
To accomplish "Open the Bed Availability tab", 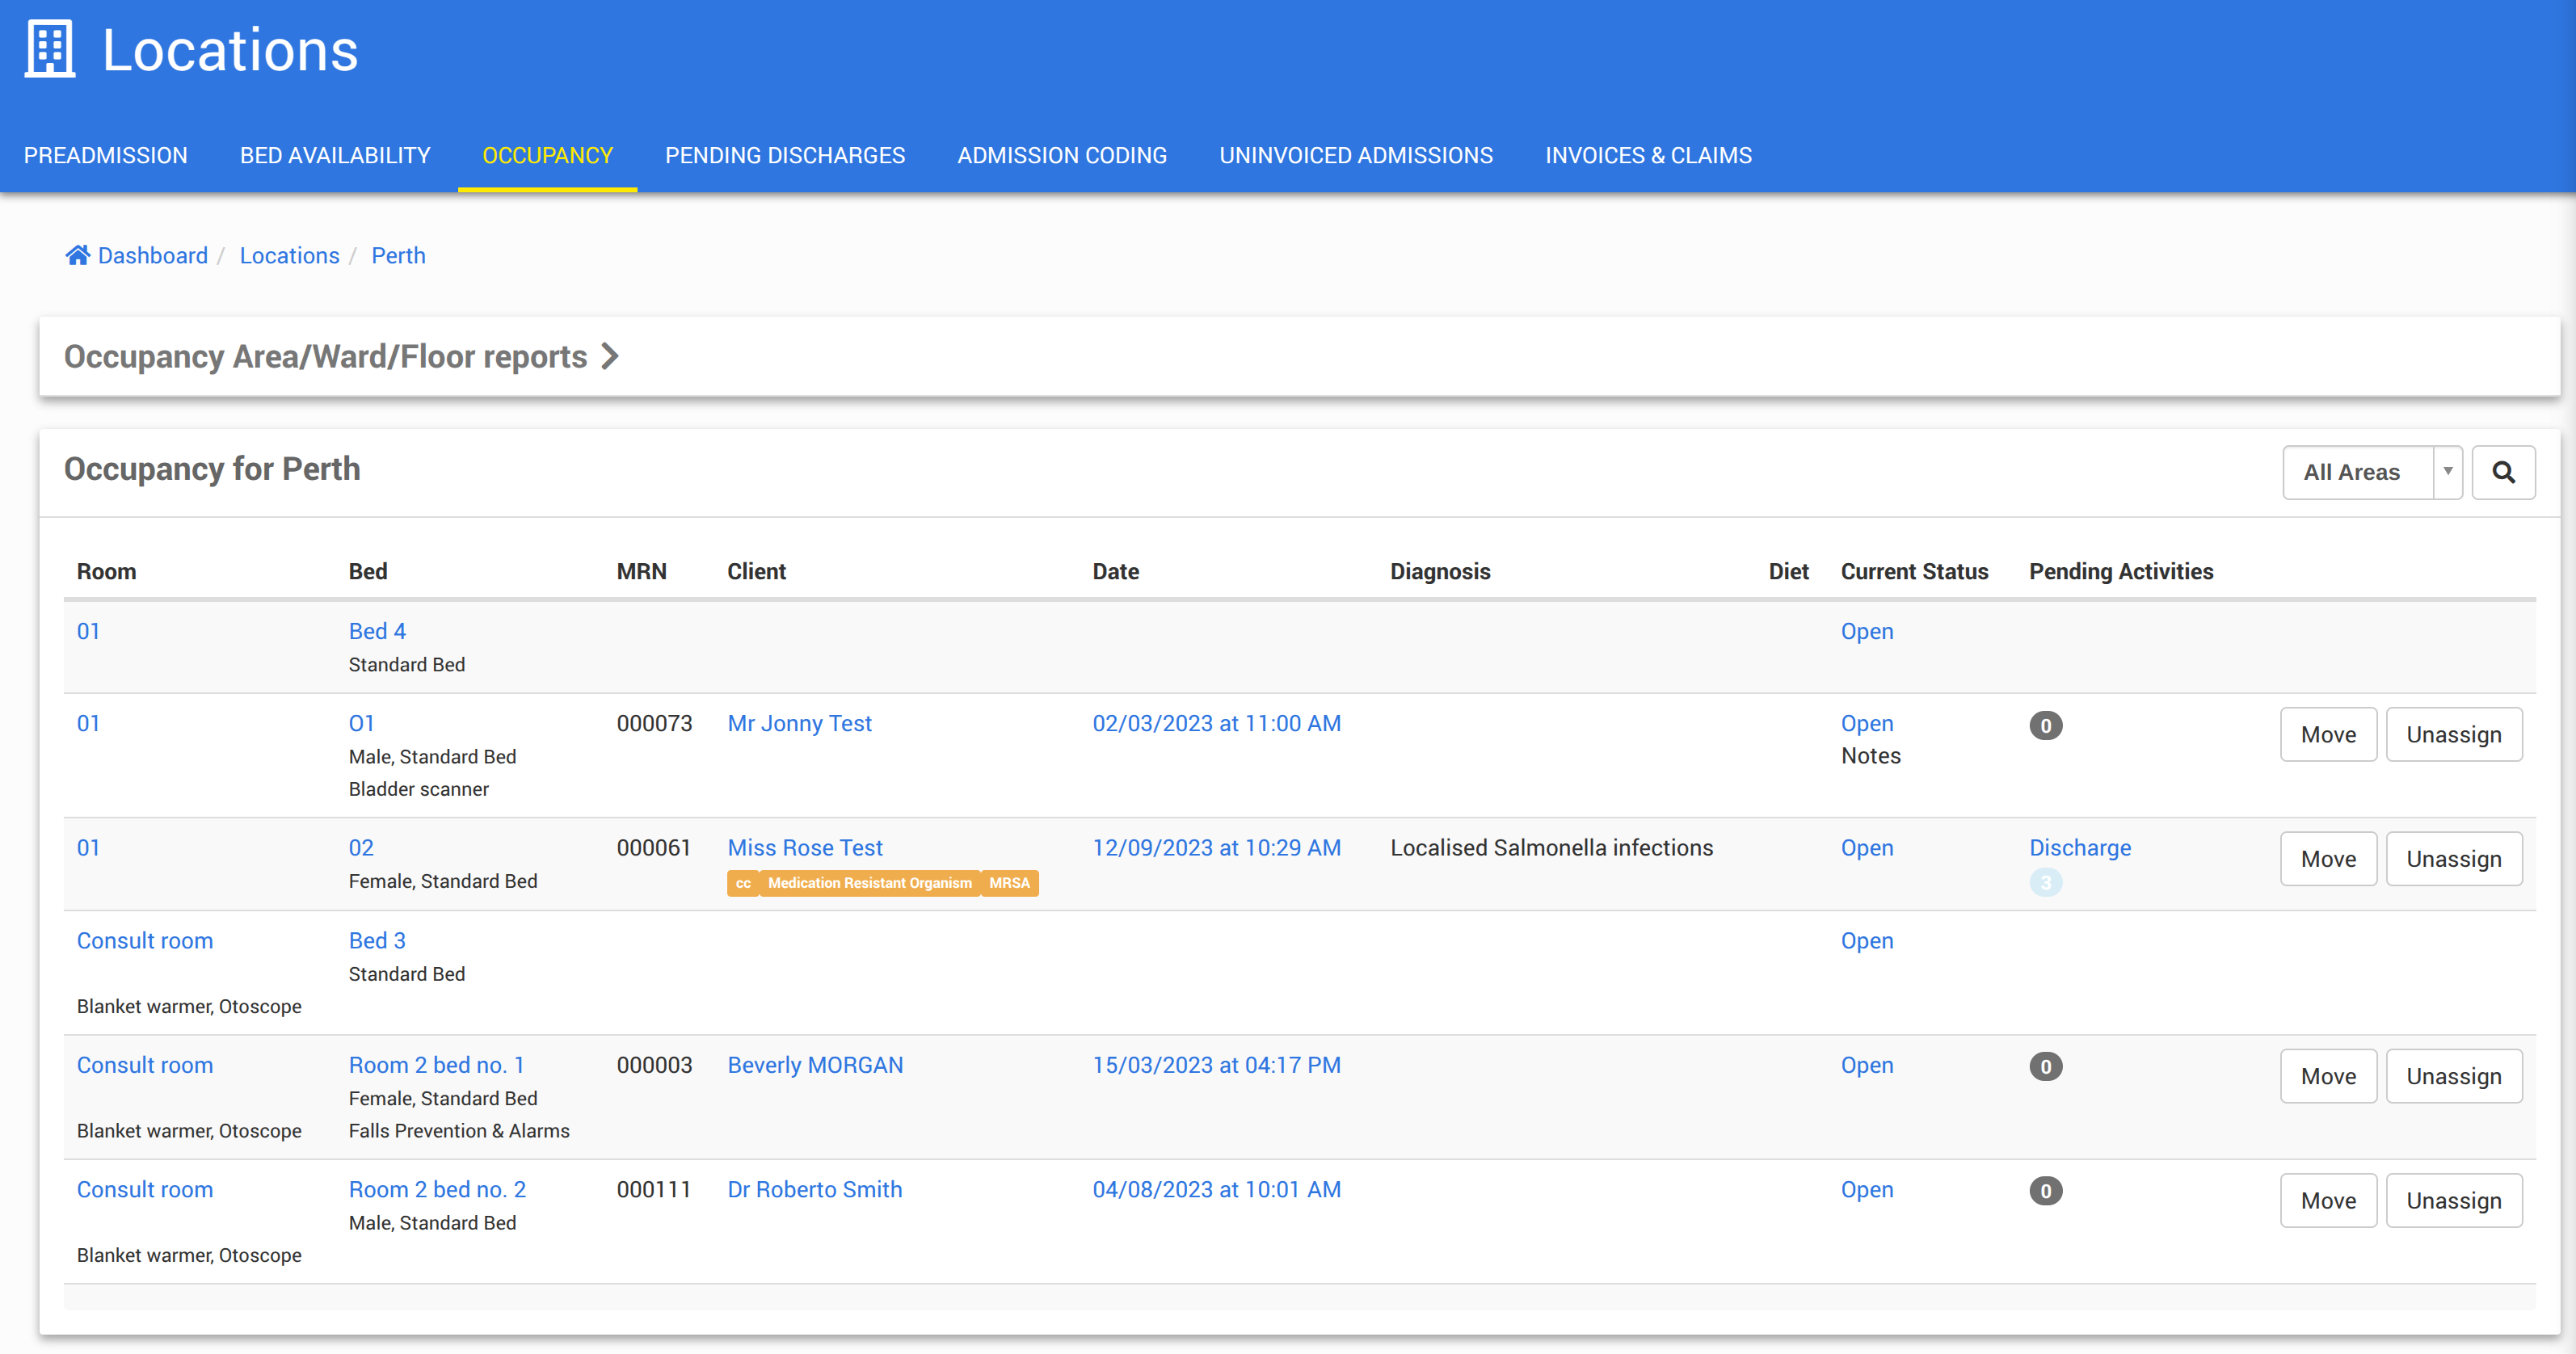I will [x=335, y=155].
